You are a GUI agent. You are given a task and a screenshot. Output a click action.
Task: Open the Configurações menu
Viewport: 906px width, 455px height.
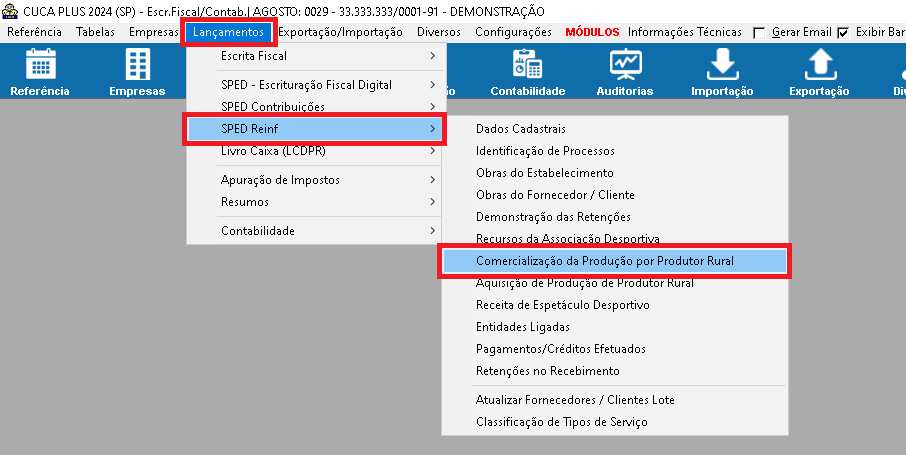pyautogui.click(x=513, y=32)
